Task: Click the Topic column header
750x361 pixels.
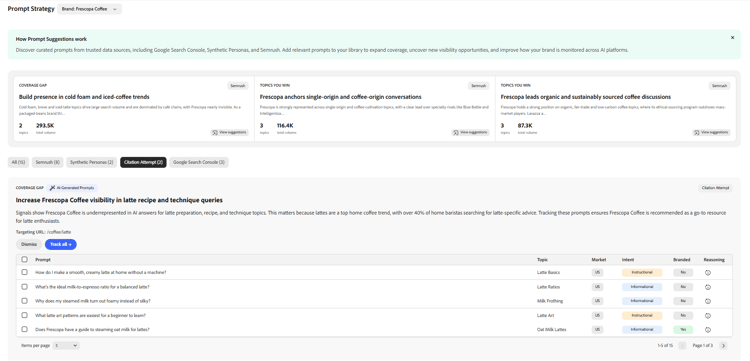Action: click(x=542, y=260)
